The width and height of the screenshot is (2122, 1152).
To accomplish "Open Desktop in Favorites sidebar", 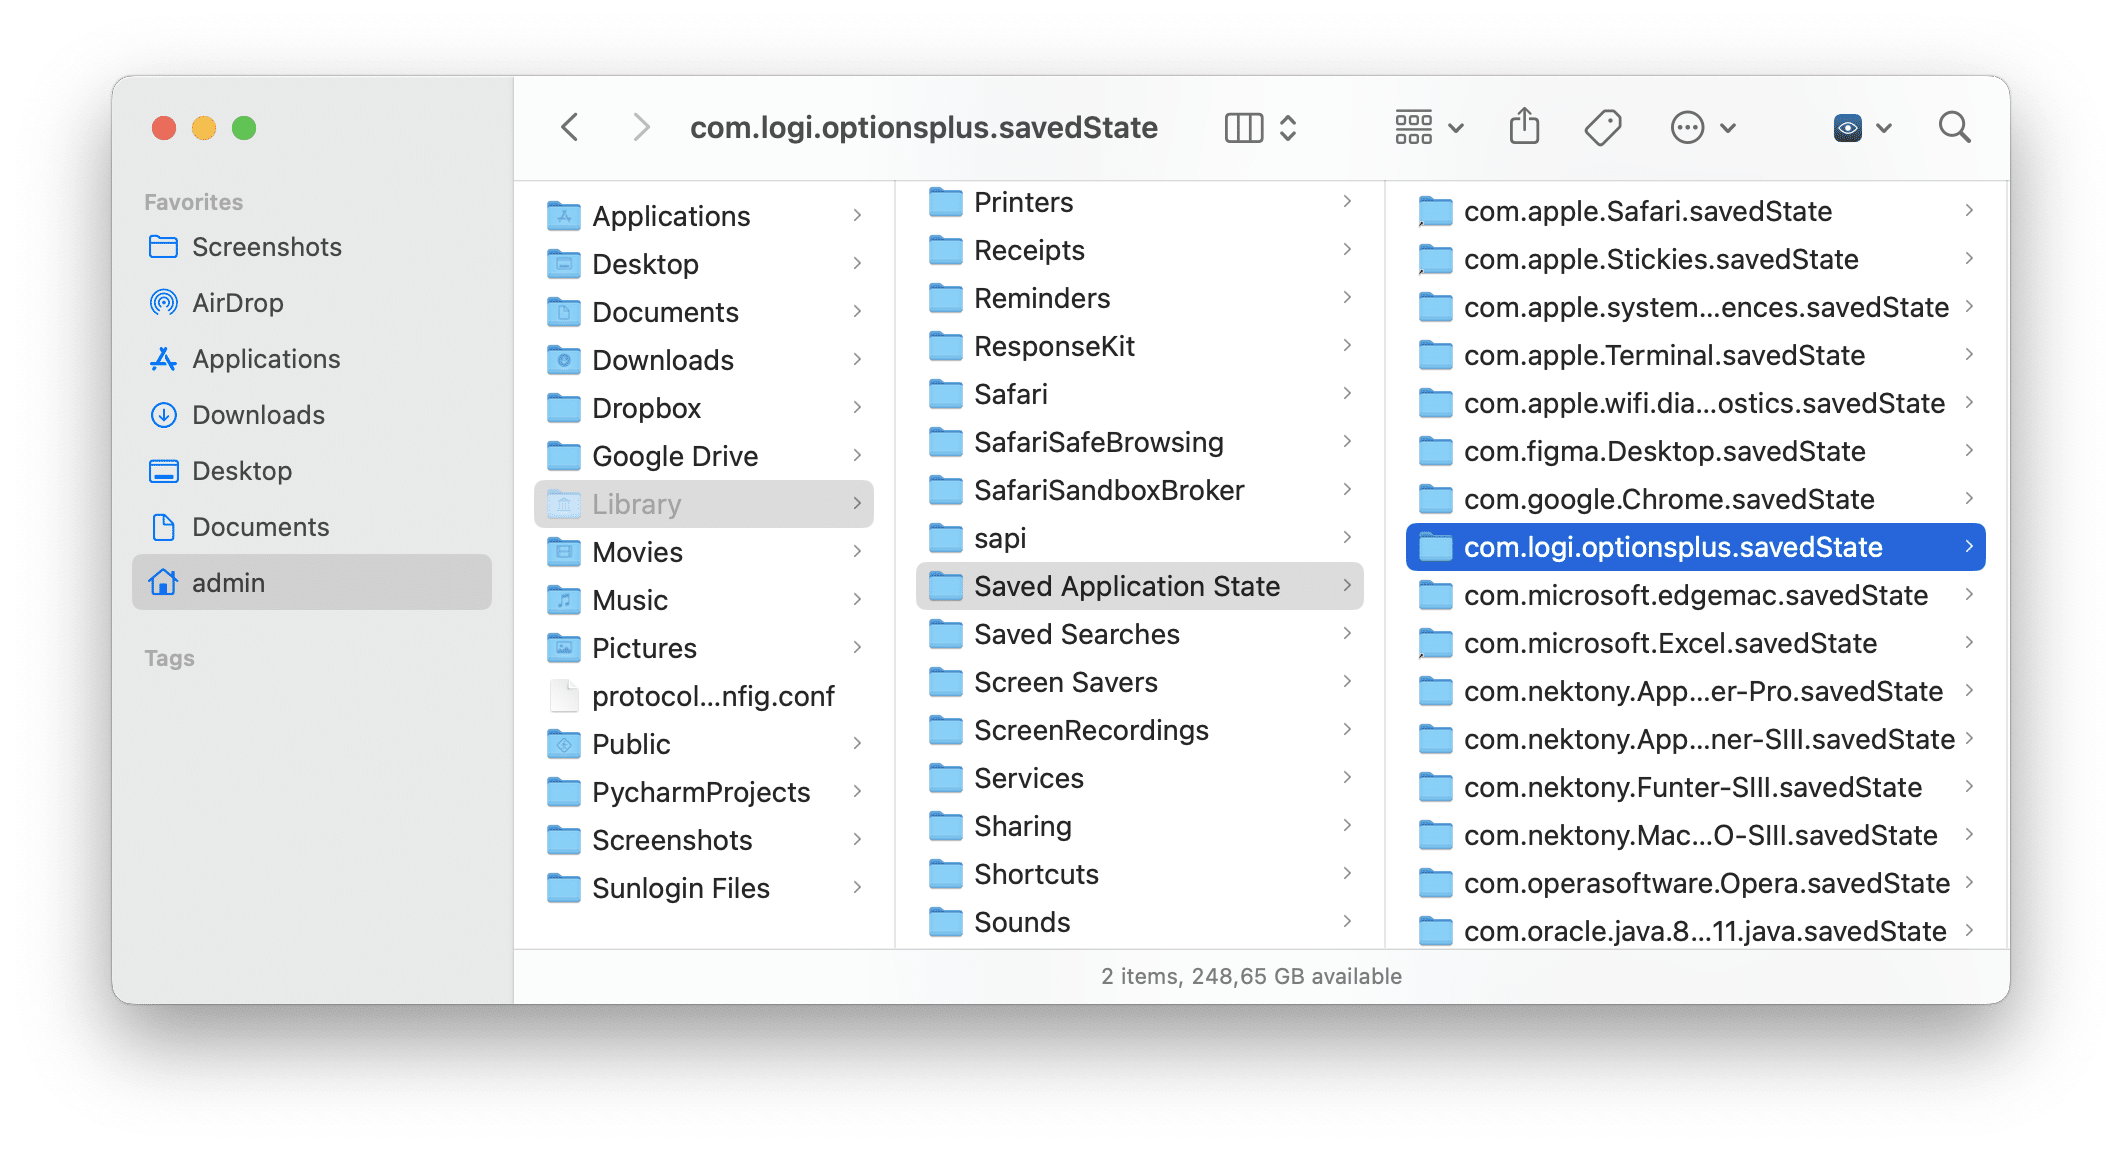I will pos(312,471).
